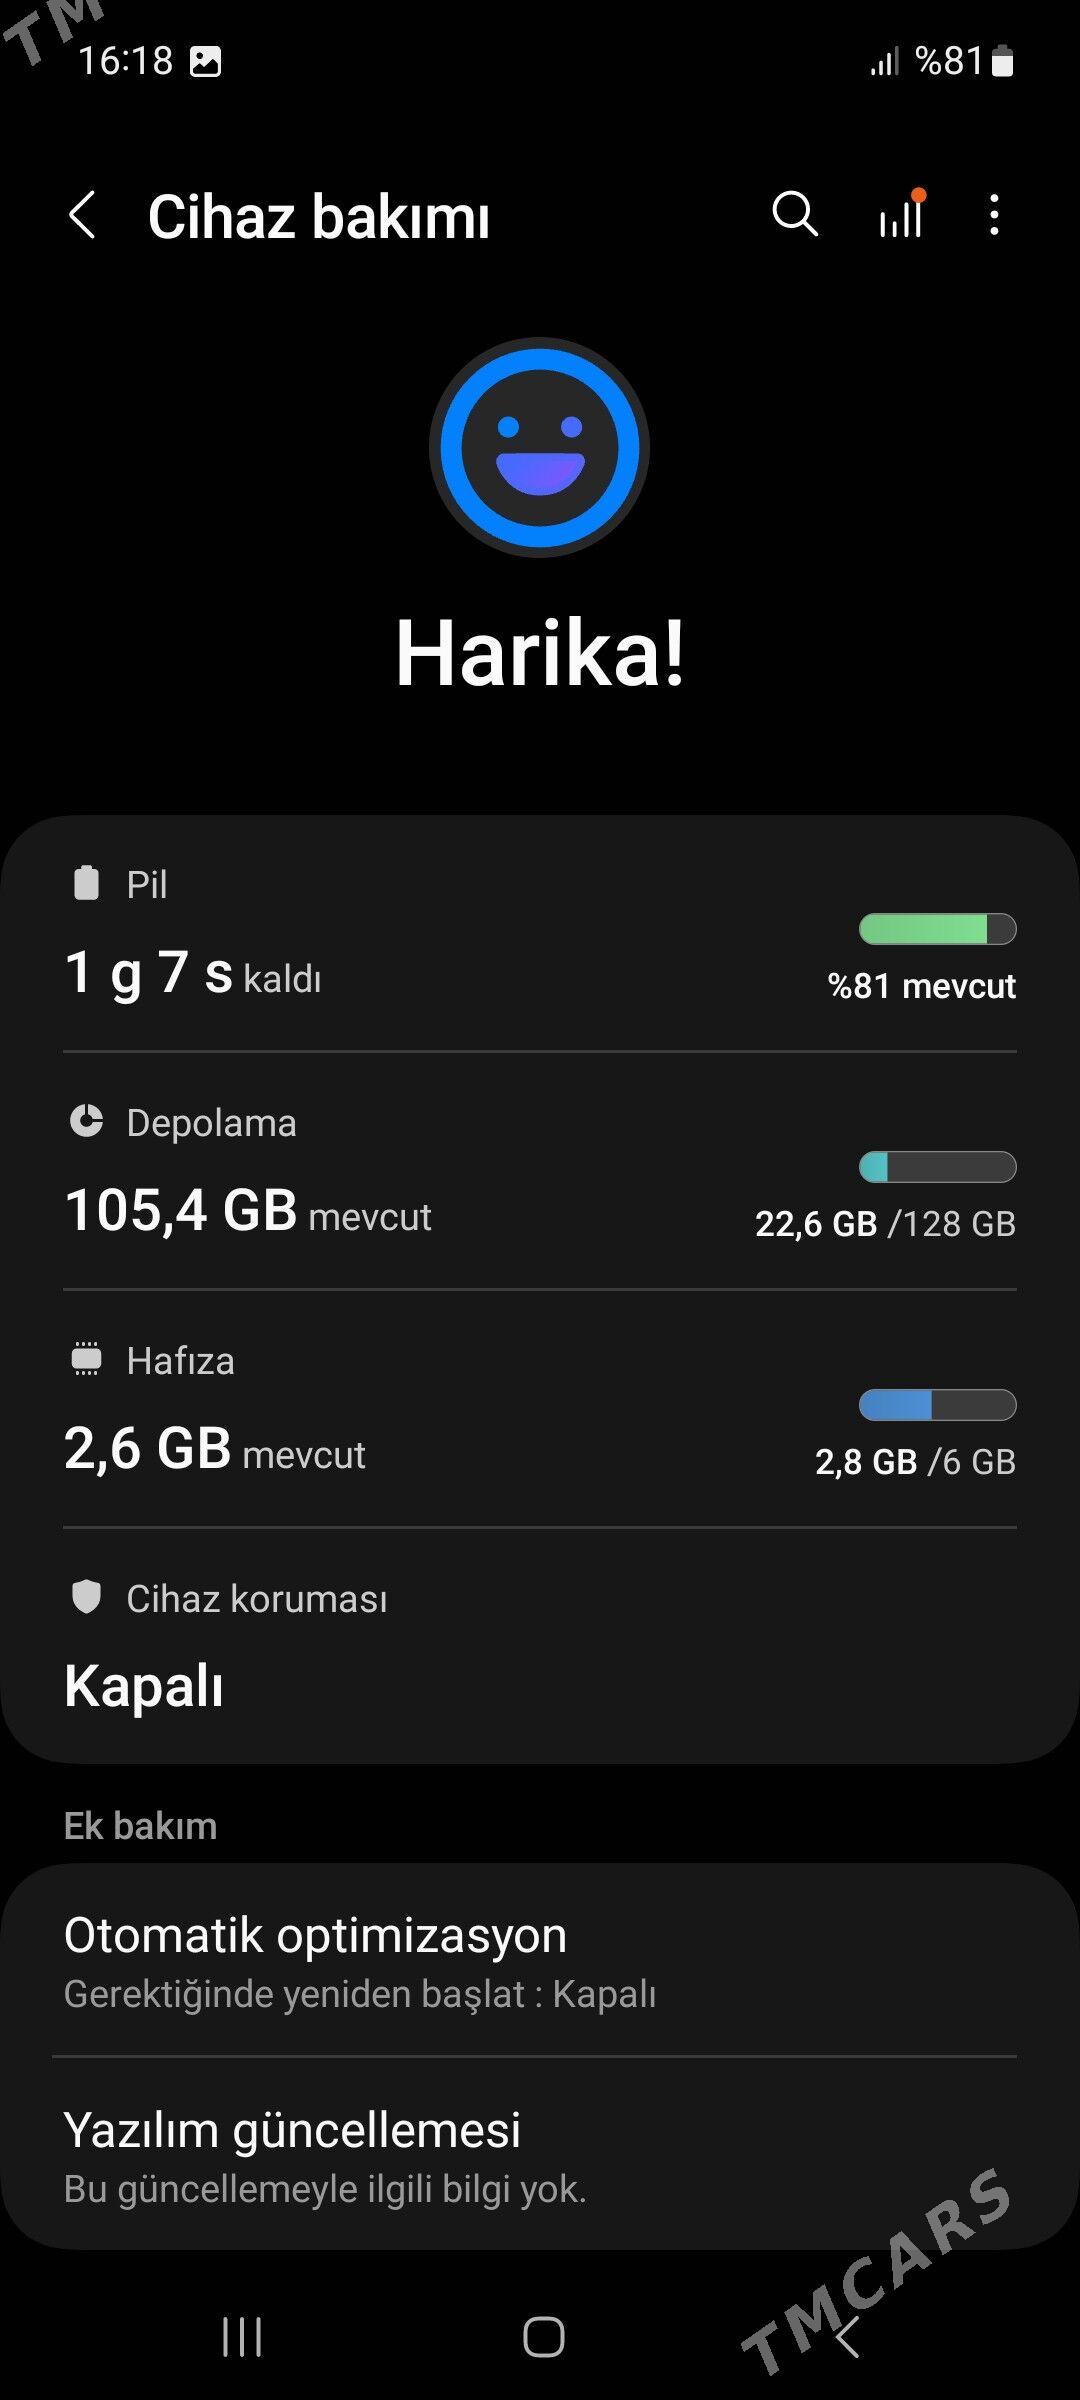Tap the Cihaz koruması shield icon

tap(87, 1597)
